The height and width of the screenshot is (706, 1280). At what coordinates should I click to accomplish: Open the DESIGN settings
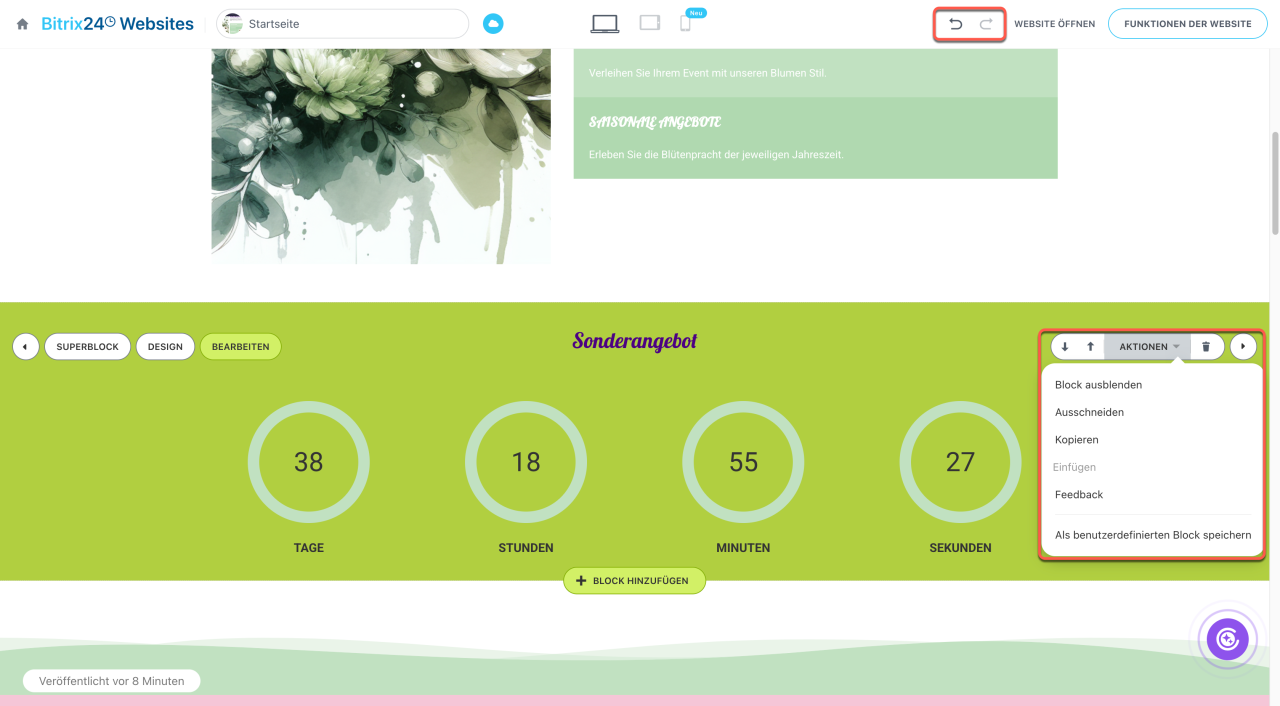(x=165, y=347)
